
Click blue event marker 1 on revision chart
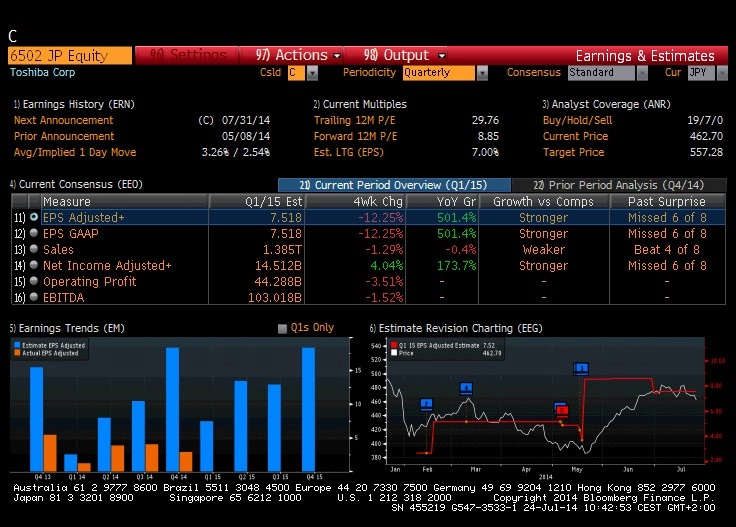point(582,368)
